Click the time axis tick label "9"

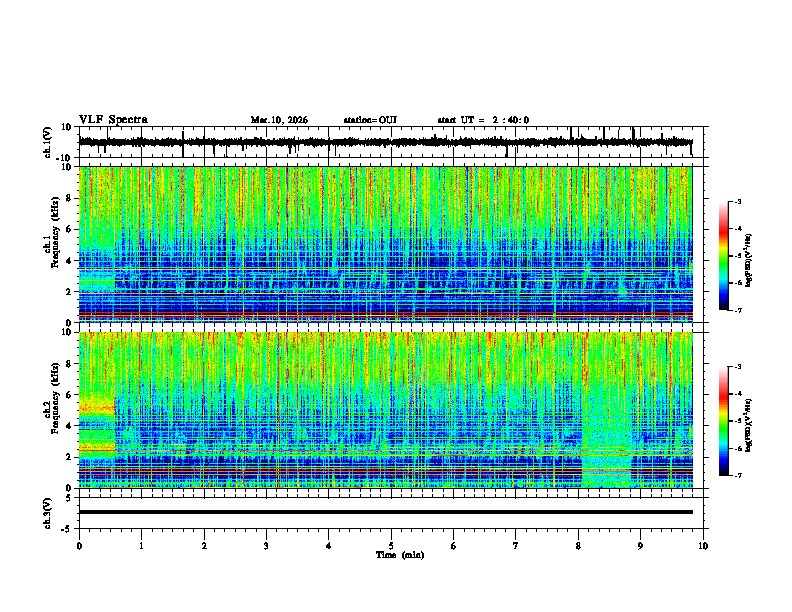pos(640,546)
